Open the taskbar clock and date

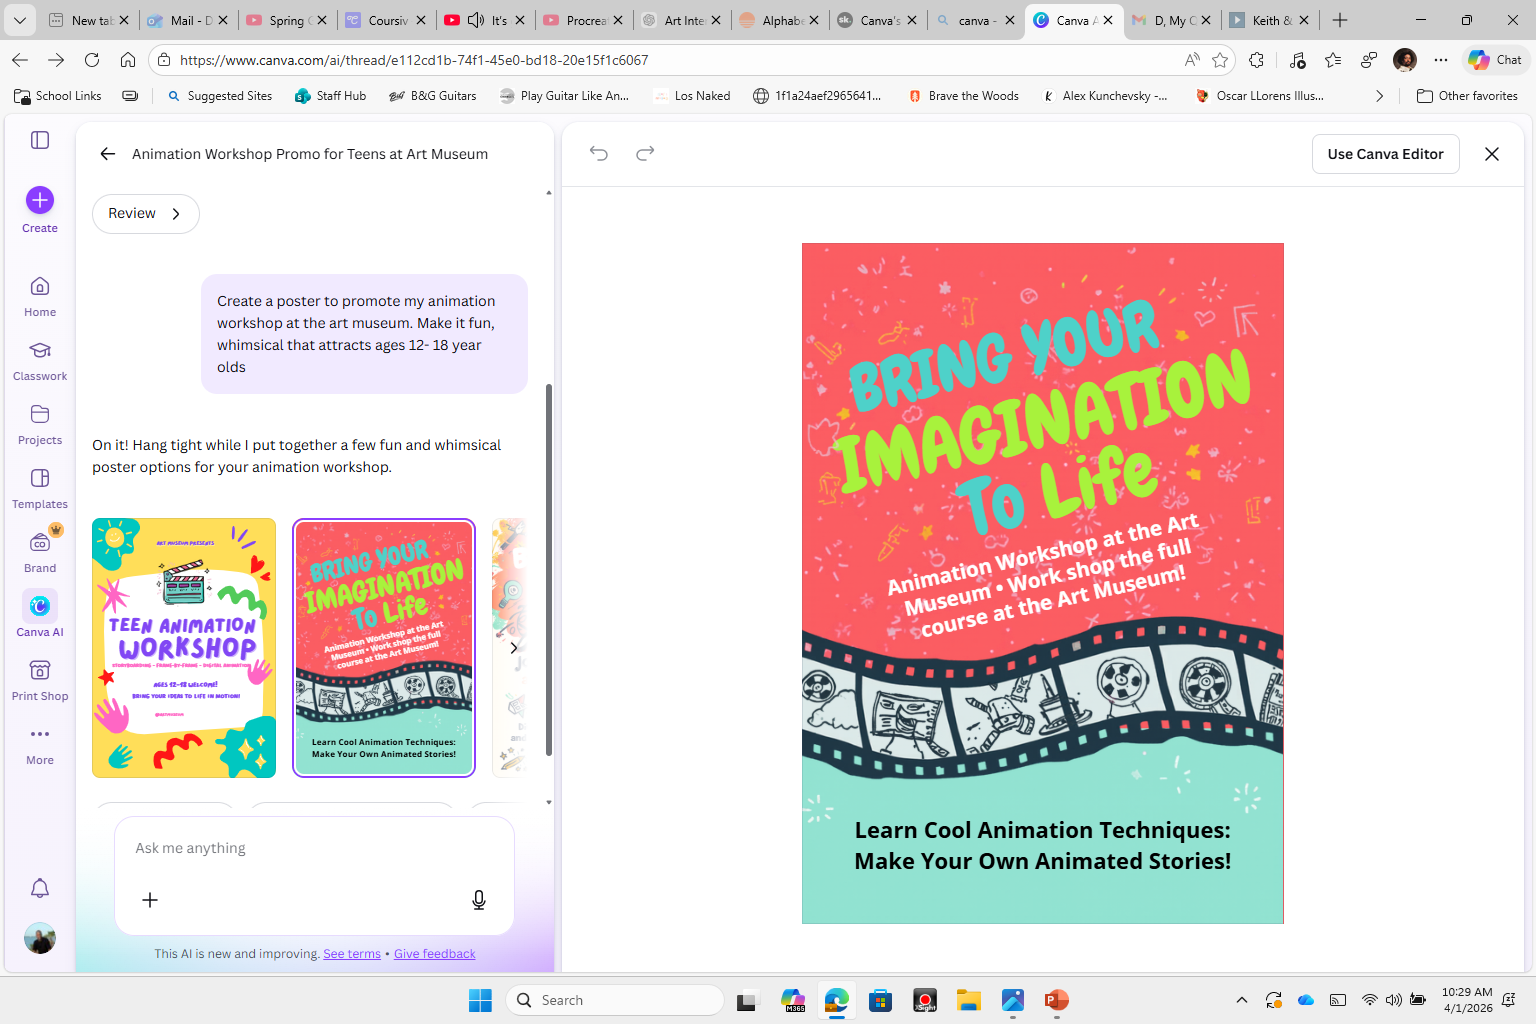point(1467,1000)
